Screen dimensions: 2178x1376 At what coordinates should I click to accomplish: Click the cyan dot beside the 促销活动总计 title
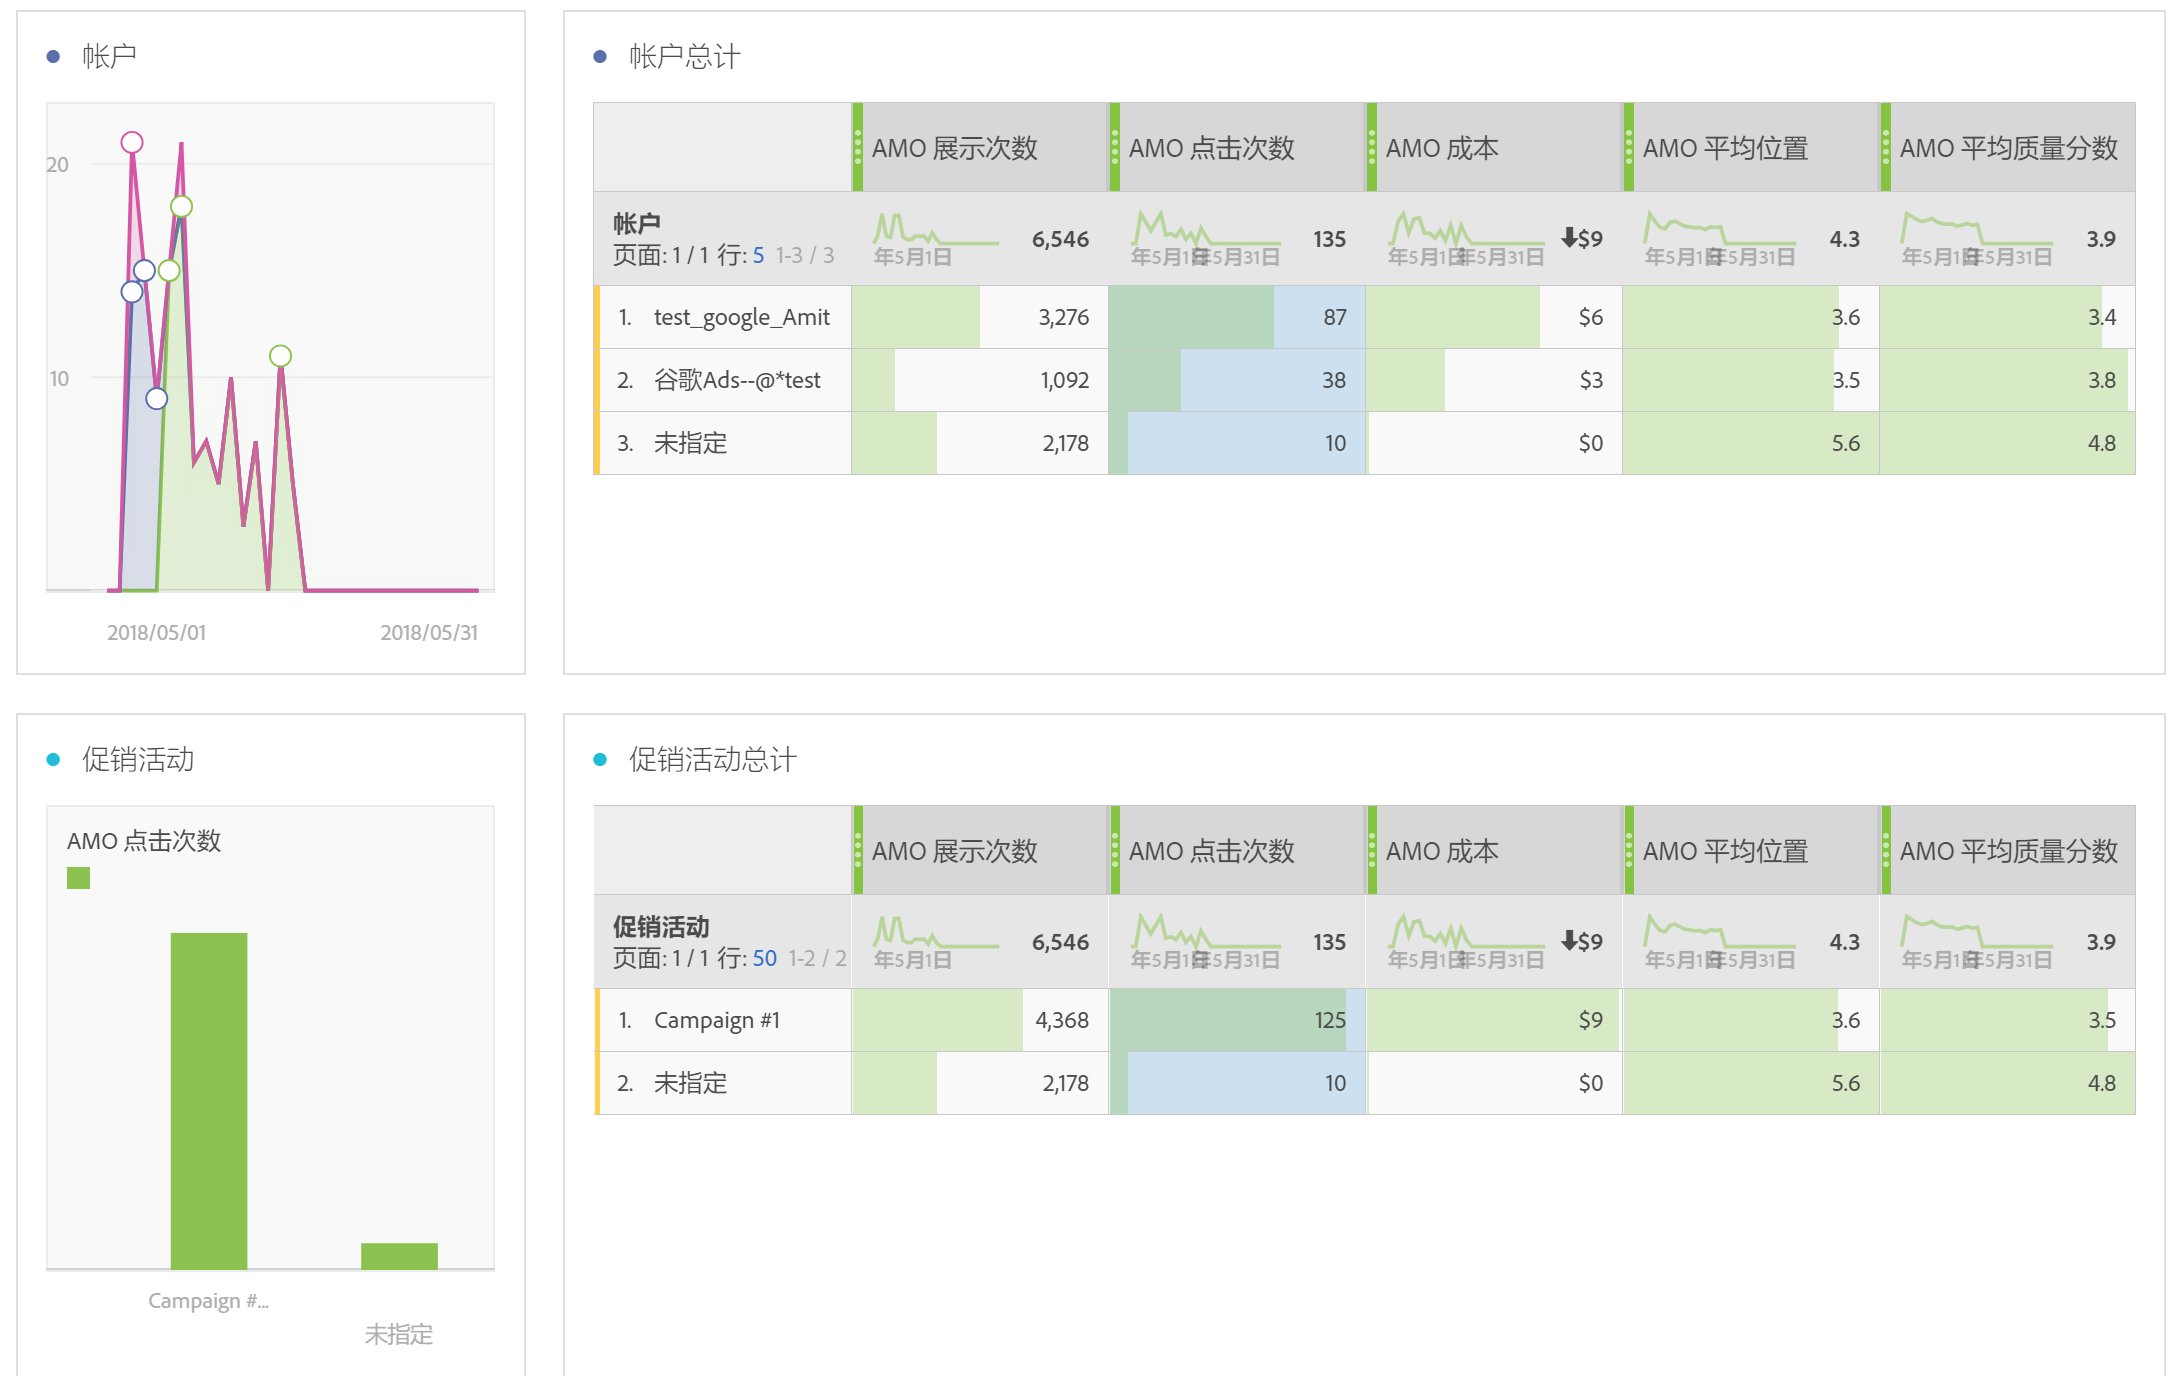[600, 760]
